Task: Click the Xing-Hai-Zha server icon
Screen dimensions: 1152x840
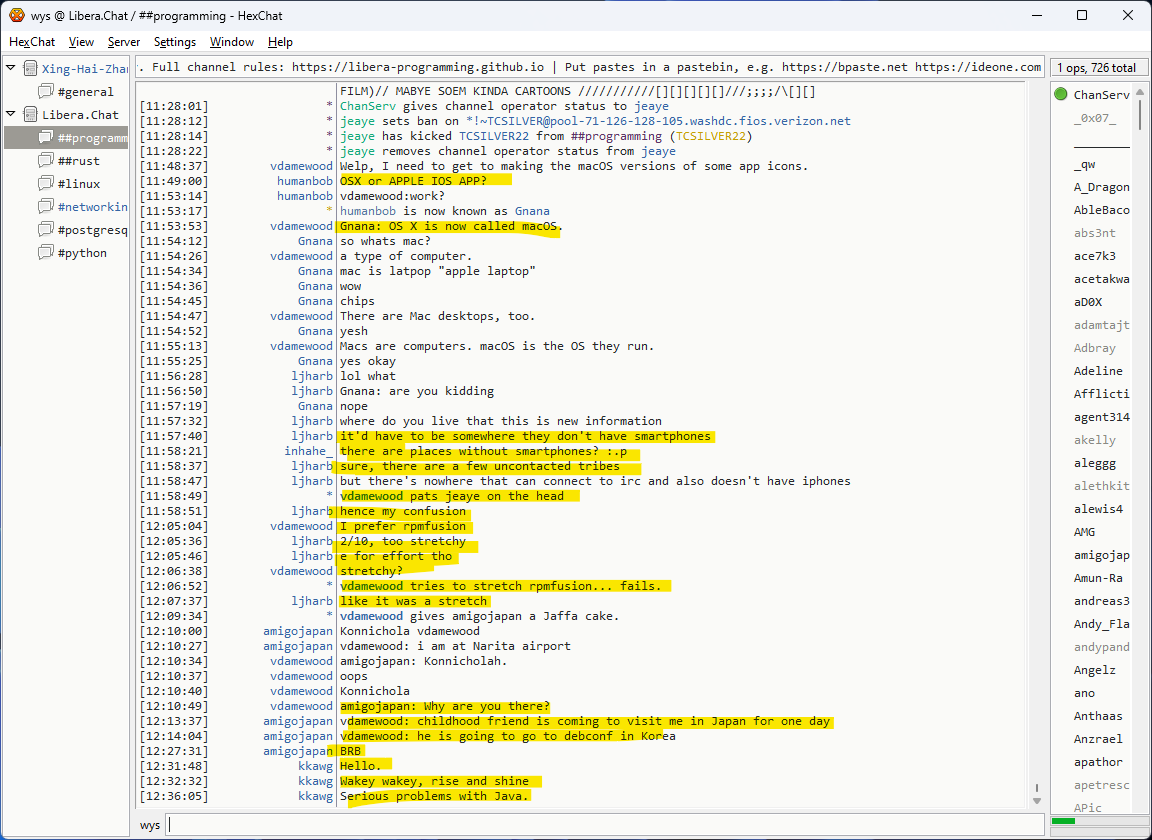Action: [x=30, y=69]
